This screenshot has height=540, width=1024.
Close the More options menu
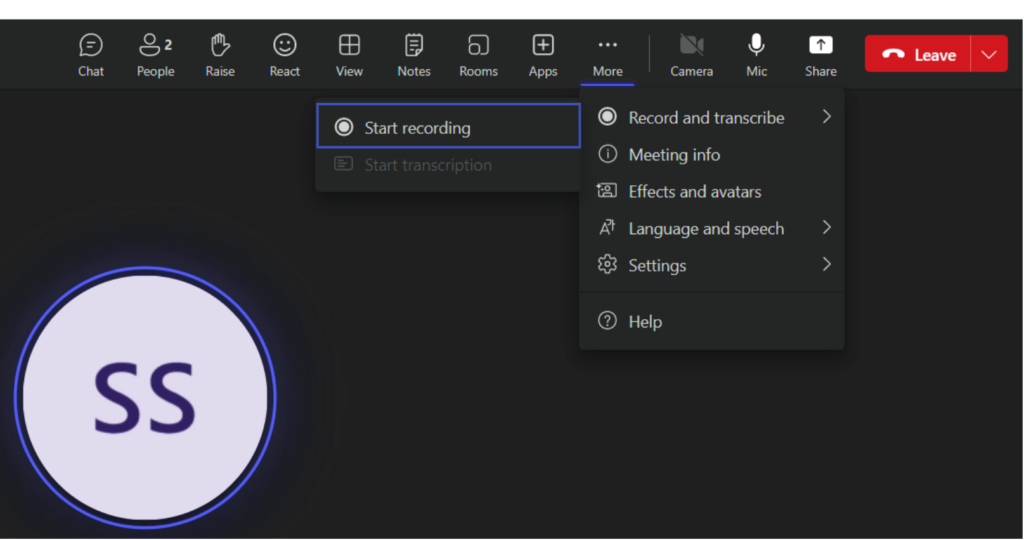point(607,55)
